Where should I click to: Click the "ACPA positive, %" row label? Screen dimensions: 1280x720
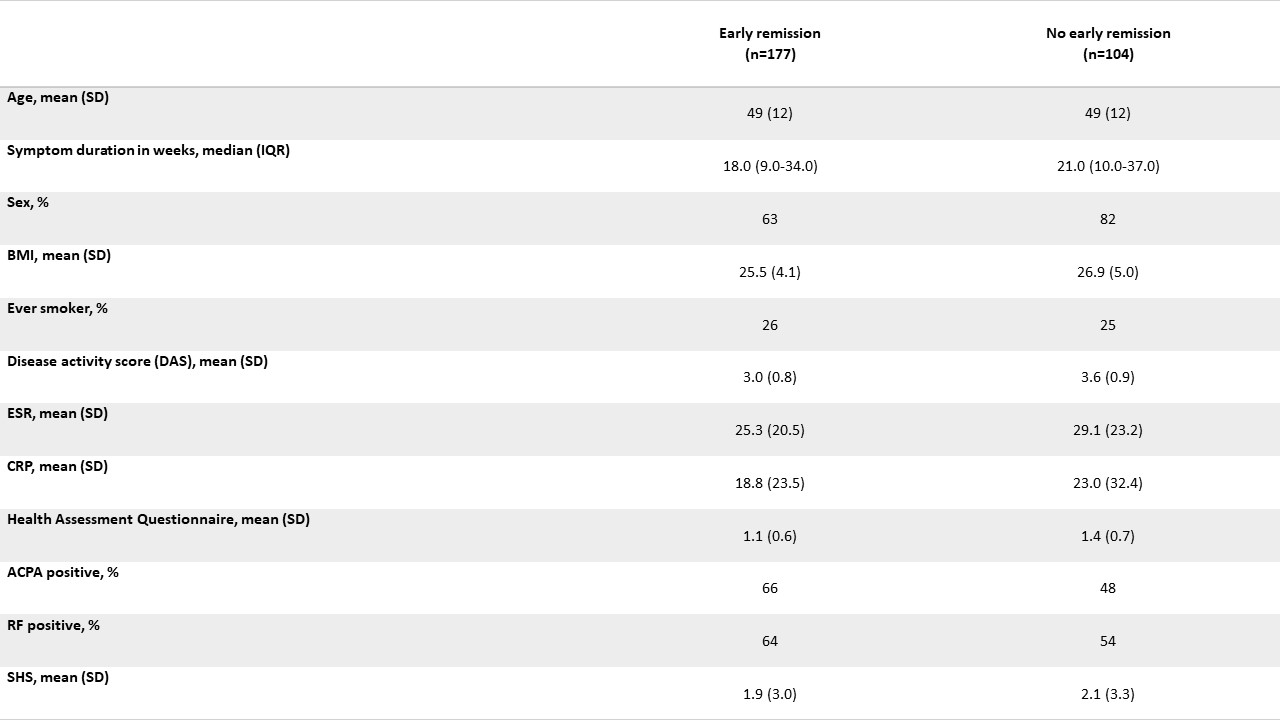63,572
